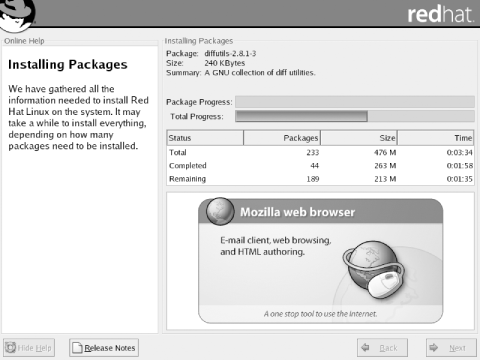
Task: Click remaining size value 213 M
Action: 385,179
